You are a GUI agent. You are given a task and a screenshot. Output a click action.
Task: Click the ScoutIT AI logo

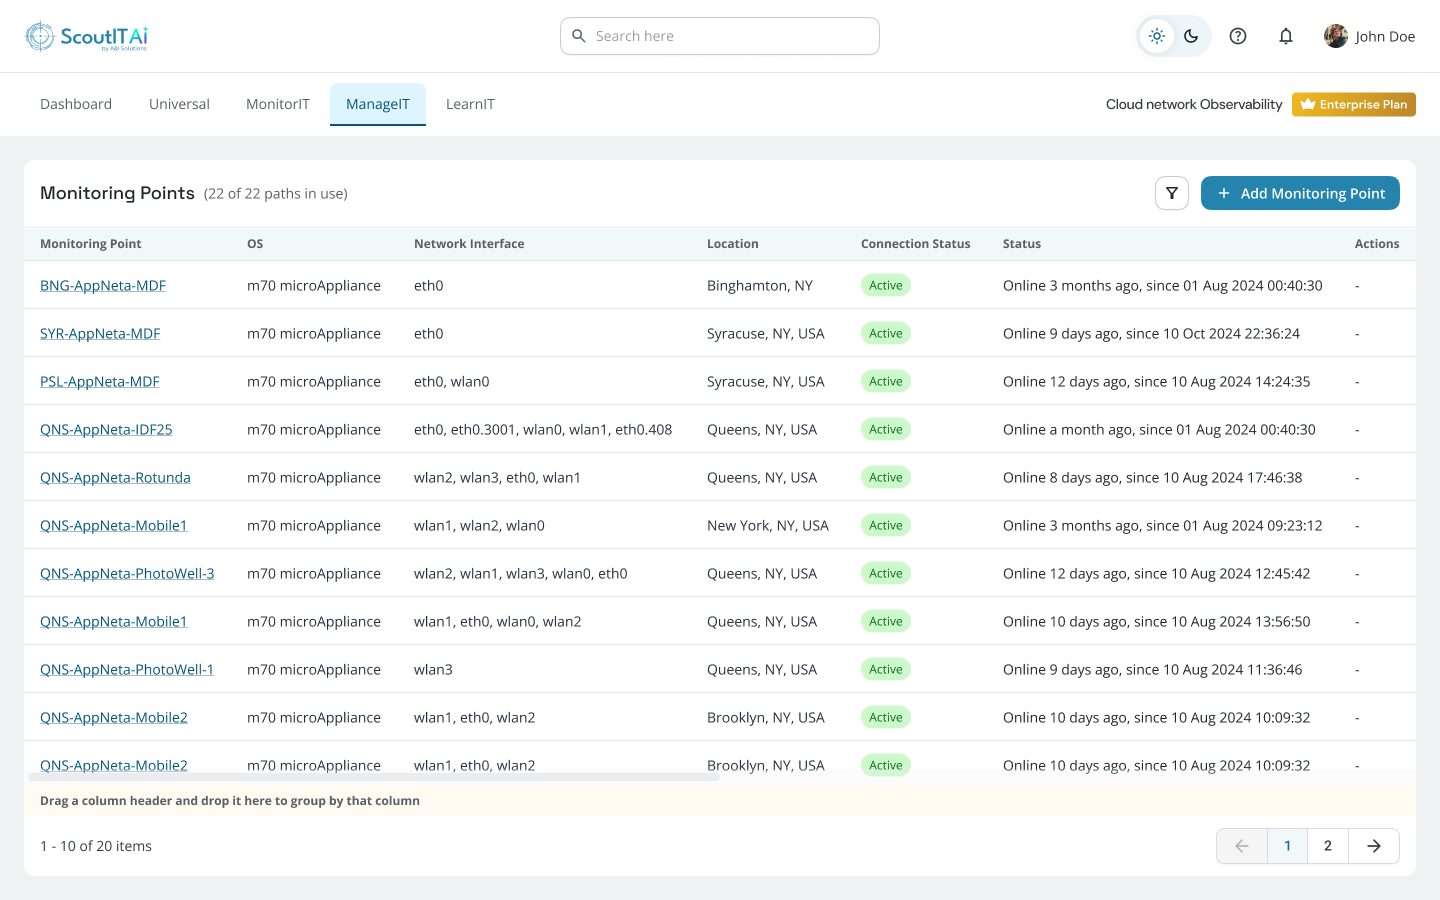point(87,35)
